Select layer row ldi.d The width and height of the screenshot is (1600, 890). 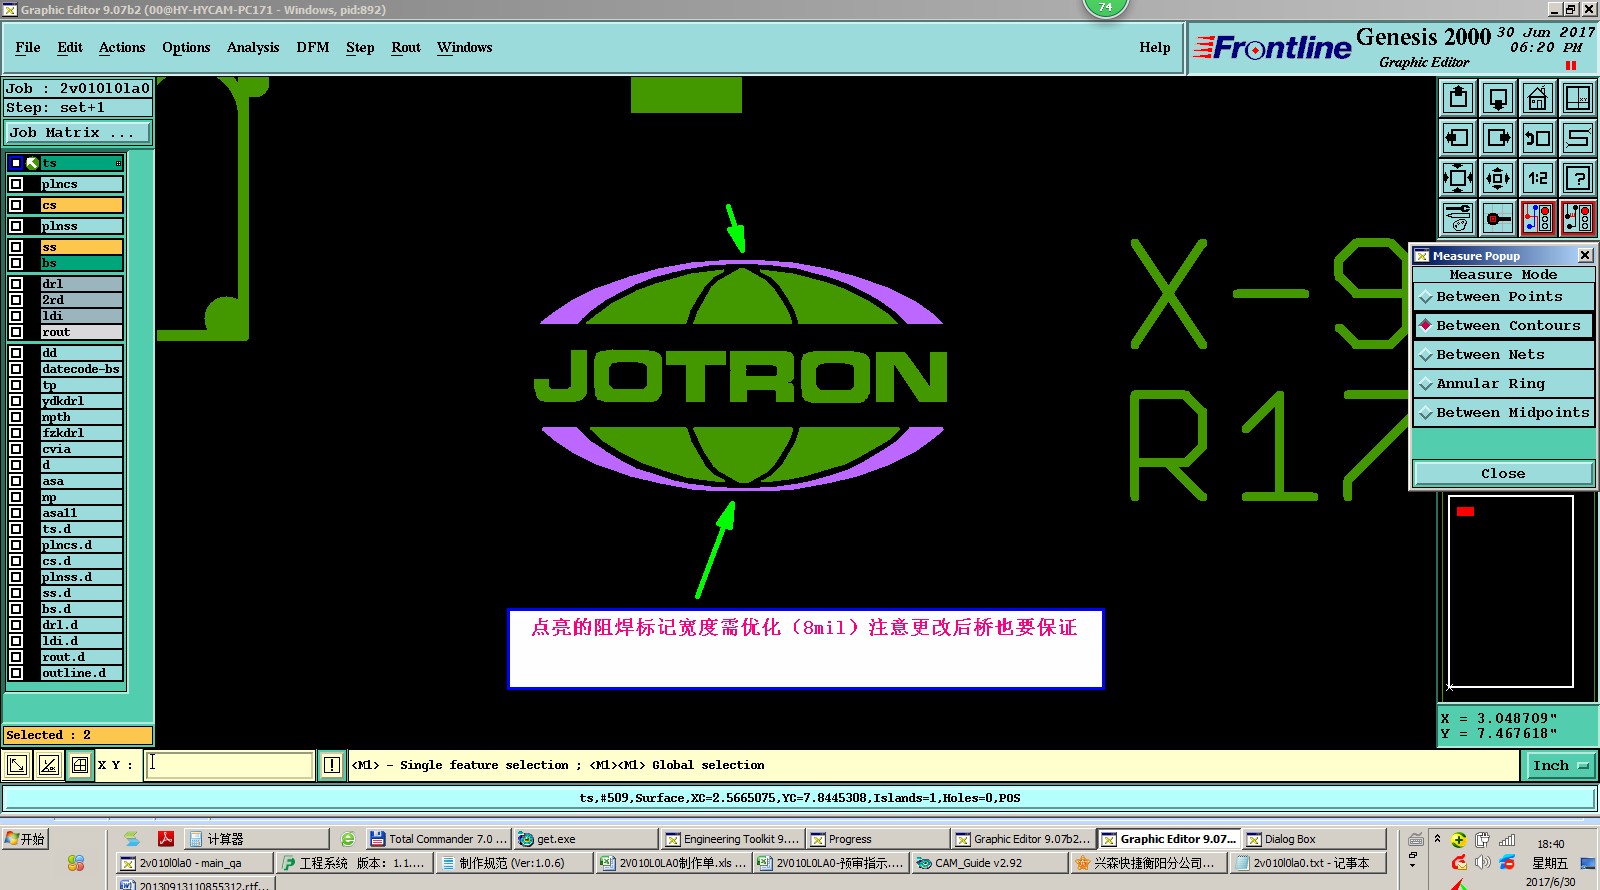click(81, 641)
